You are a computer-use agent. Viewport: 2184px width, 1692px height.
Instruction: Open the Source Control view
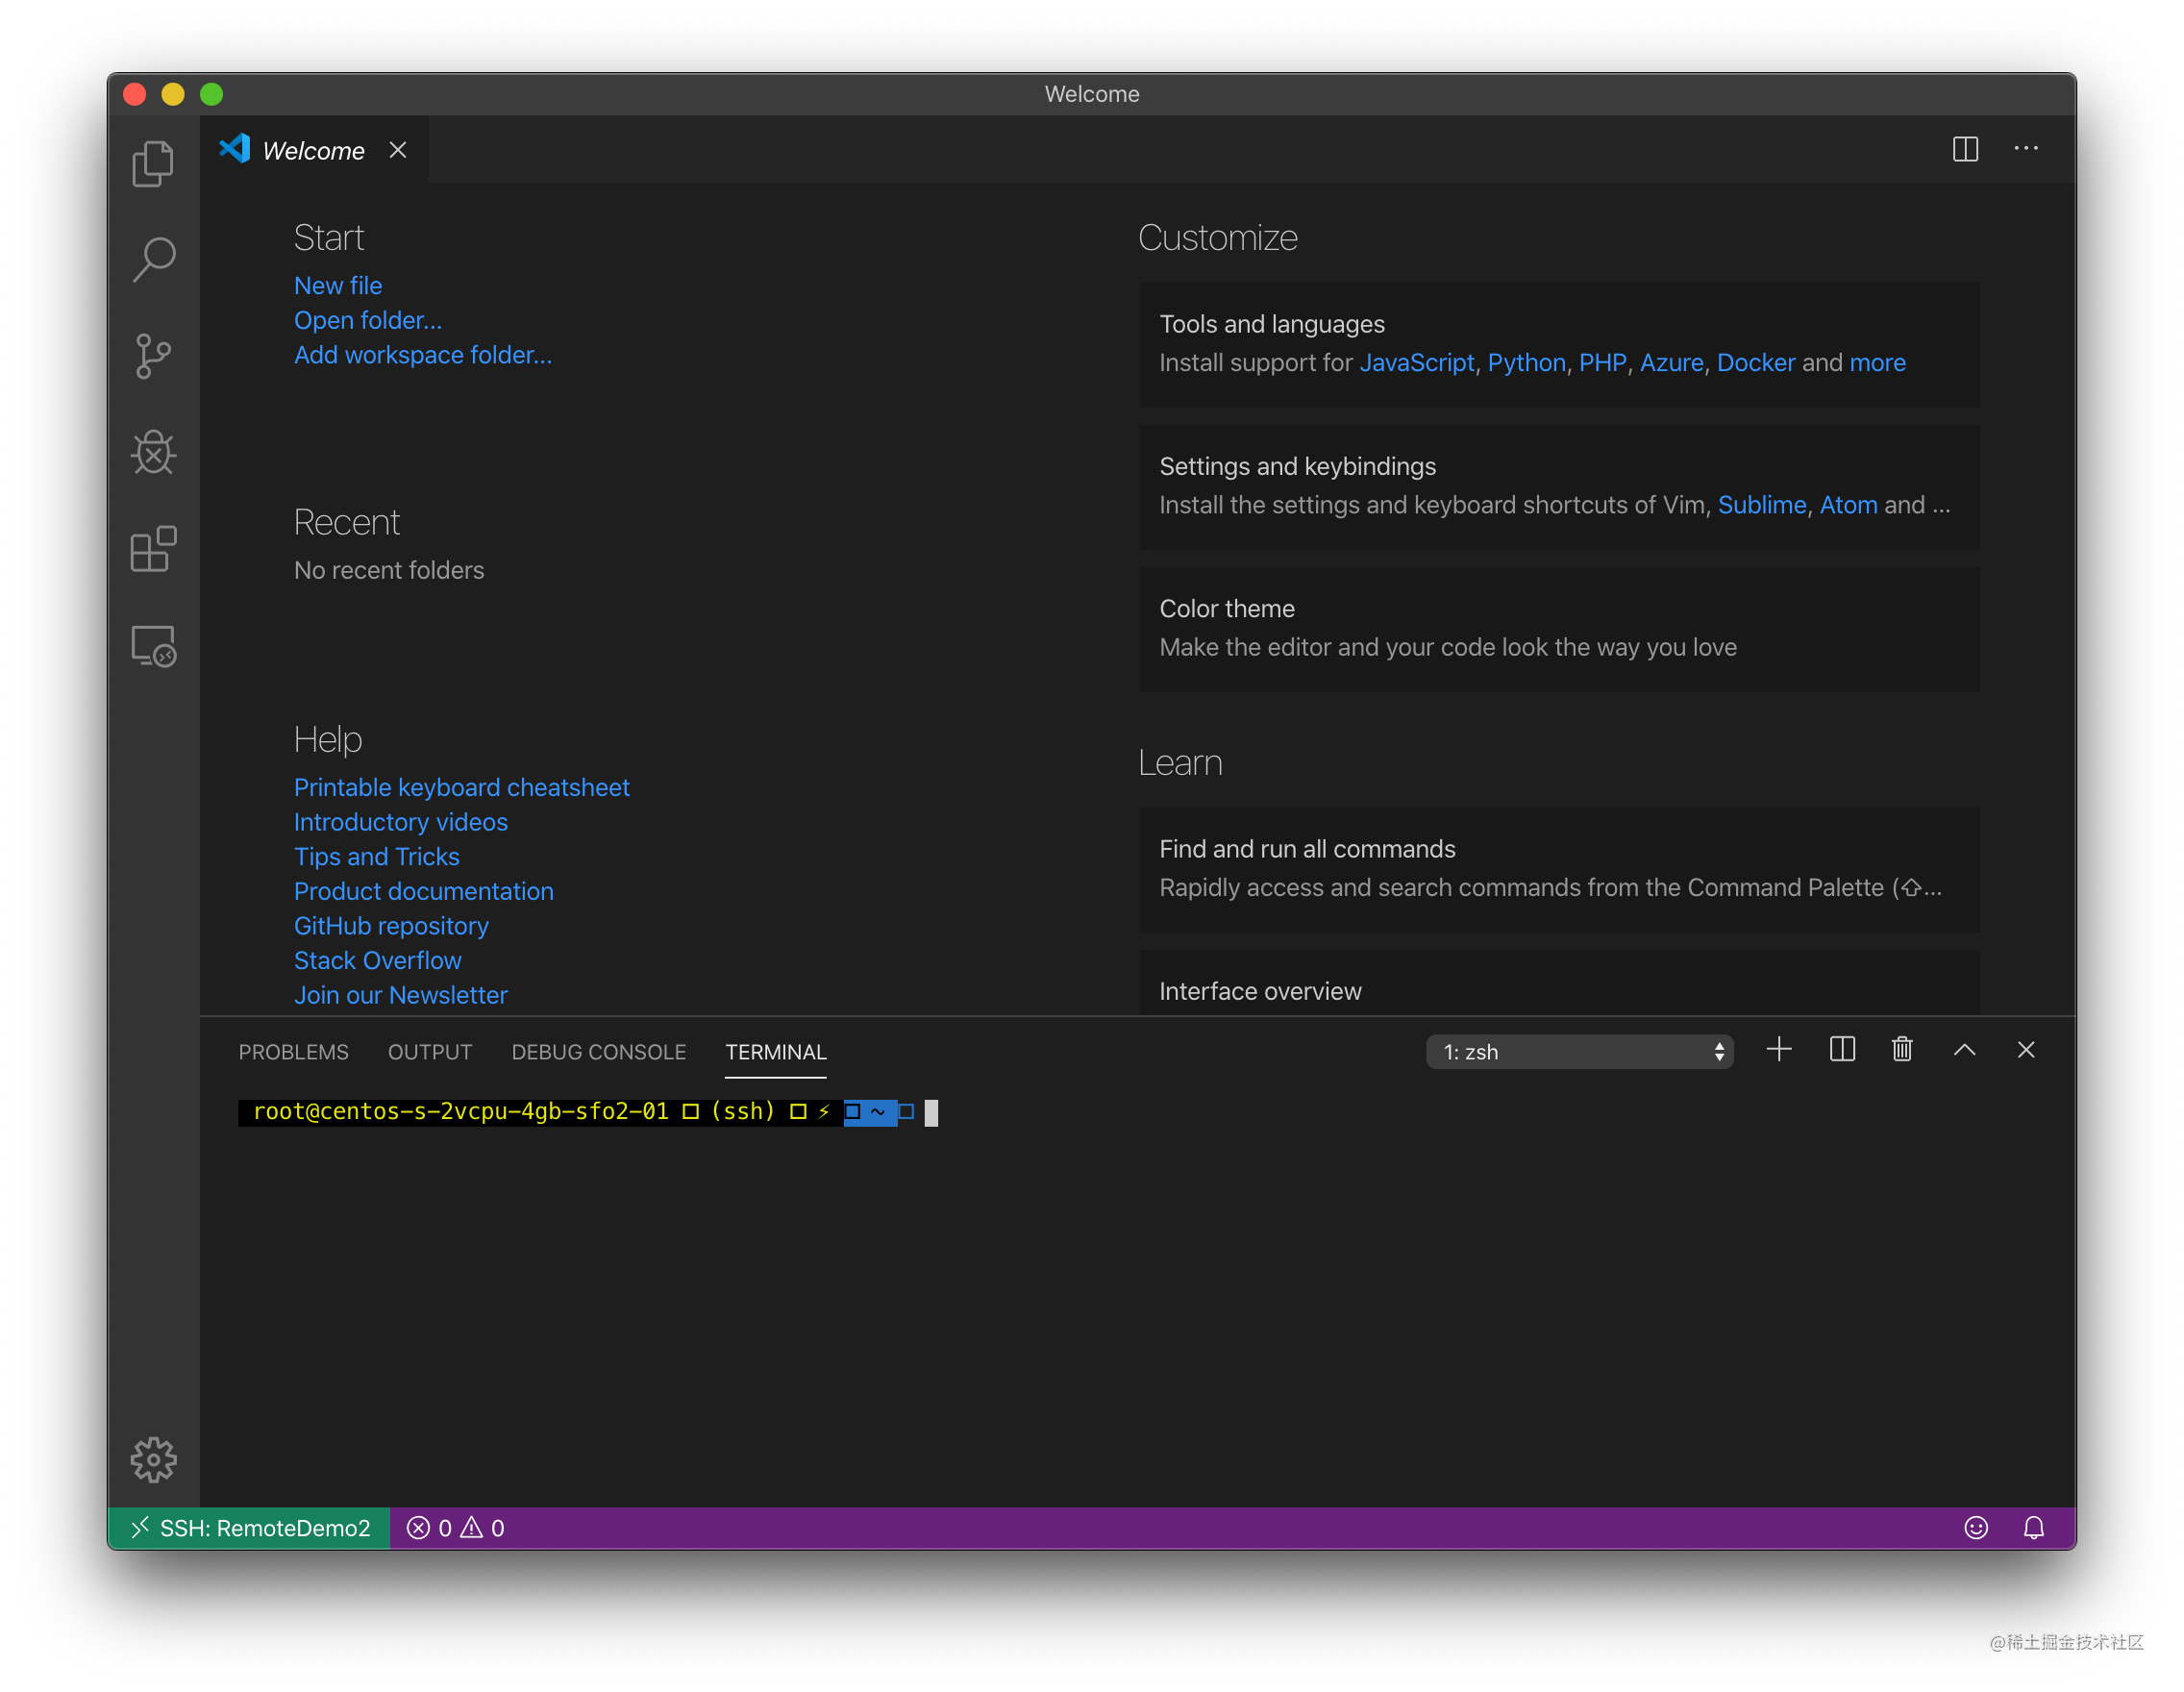[x=153, y=356]
